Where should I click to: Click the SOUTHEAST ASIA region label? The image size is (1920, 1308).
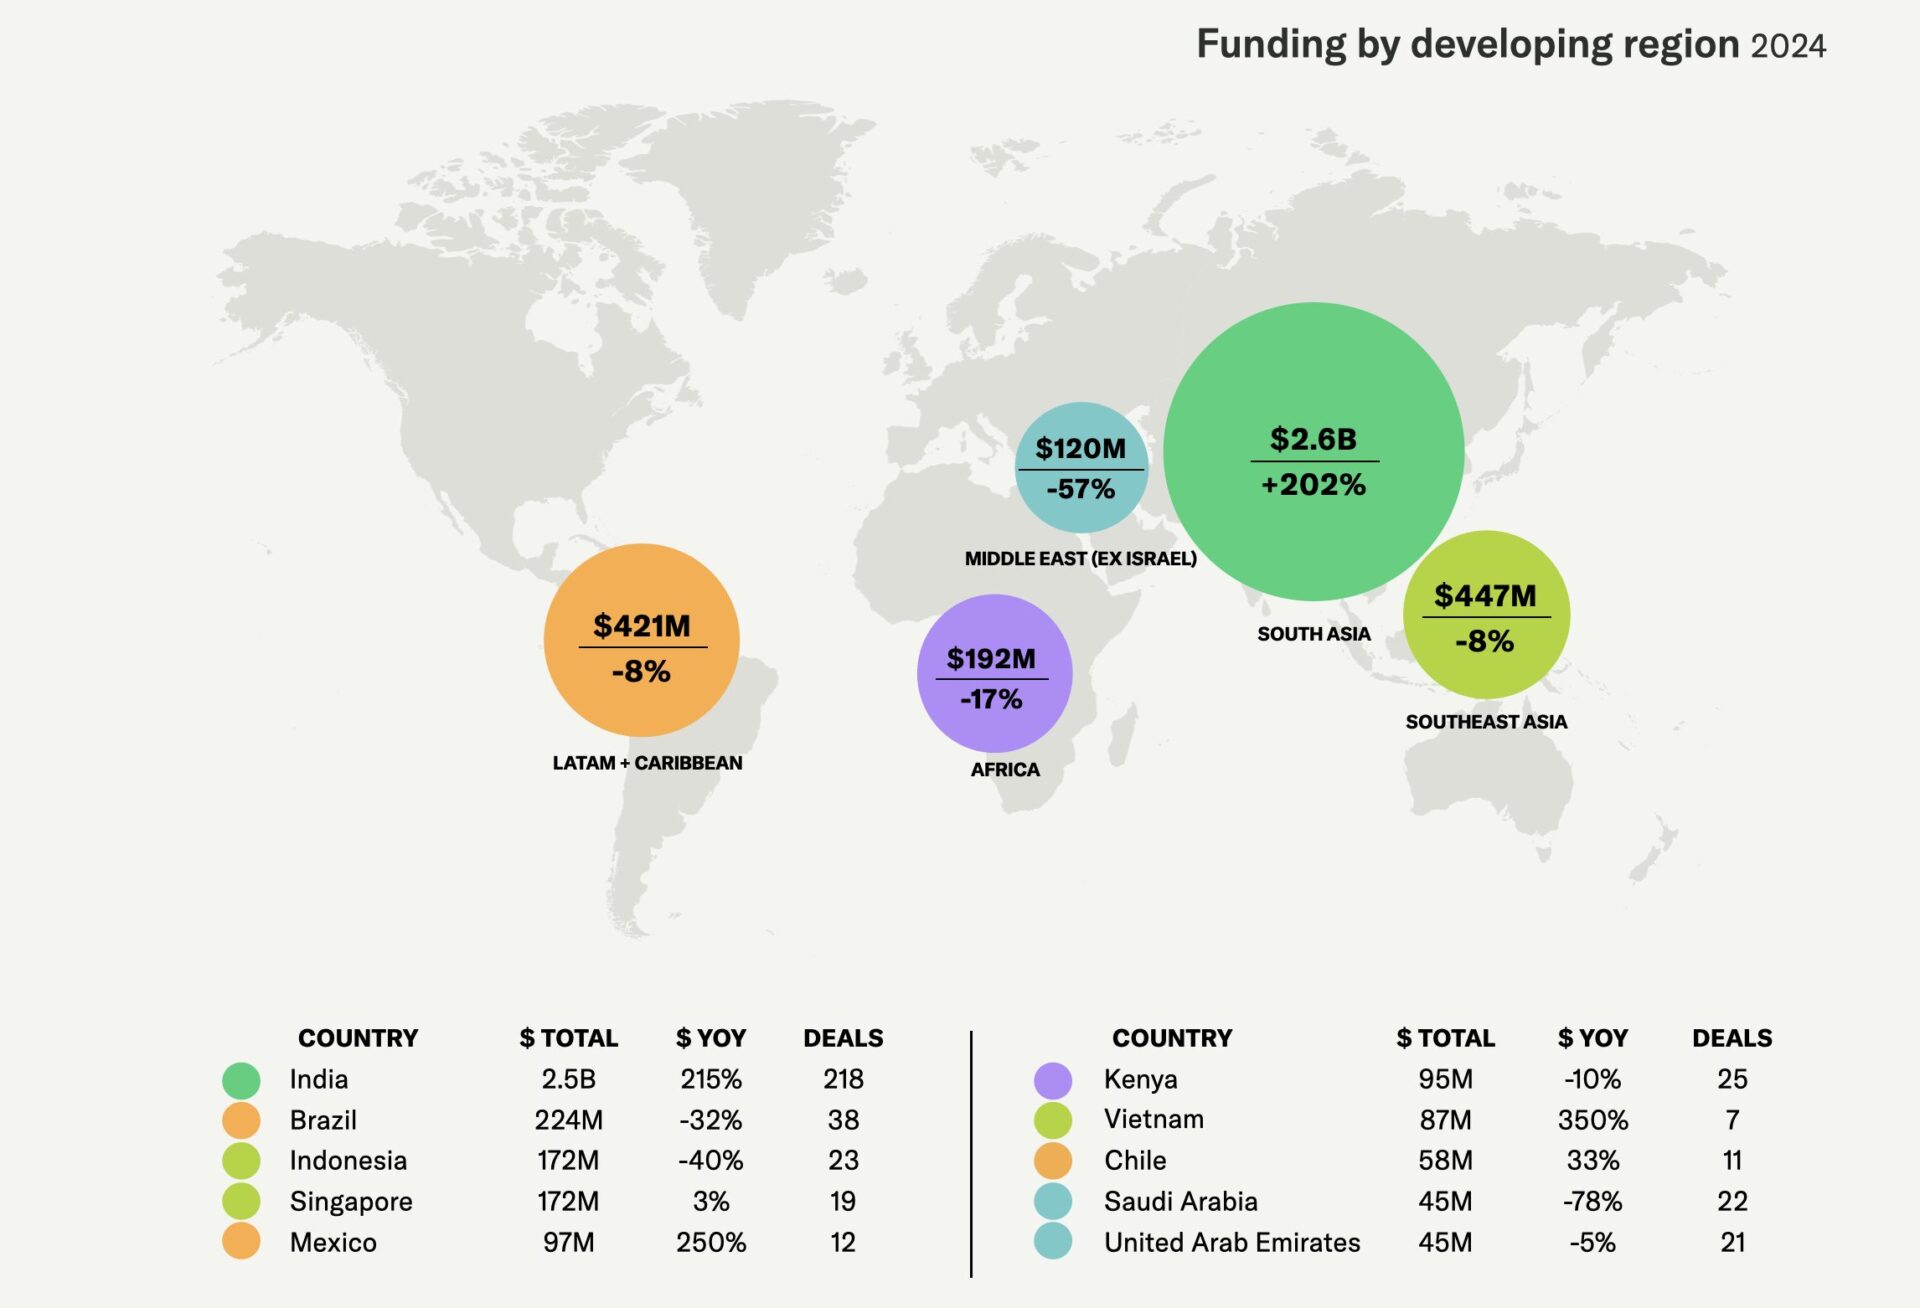pos(1486,722)
